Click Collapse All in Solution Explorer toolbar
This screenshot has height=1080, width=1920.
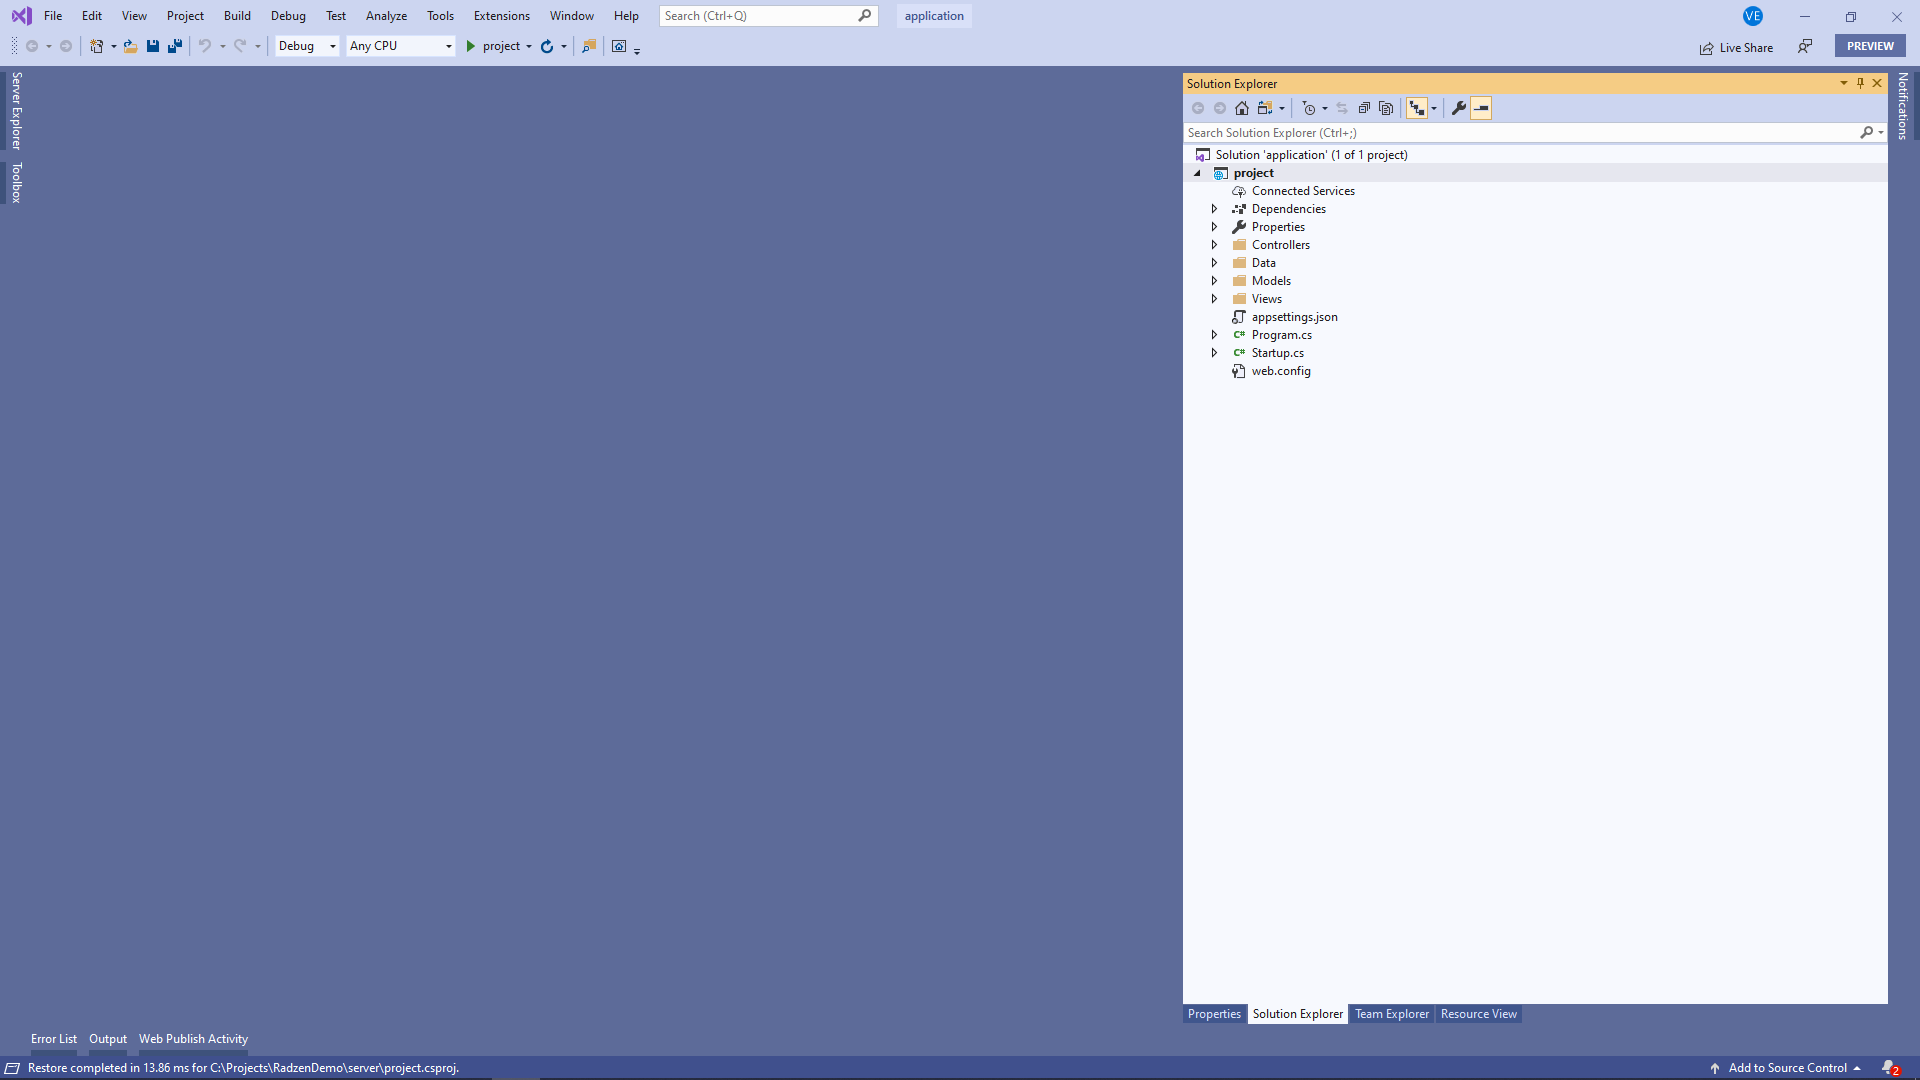click(1364, 108)
